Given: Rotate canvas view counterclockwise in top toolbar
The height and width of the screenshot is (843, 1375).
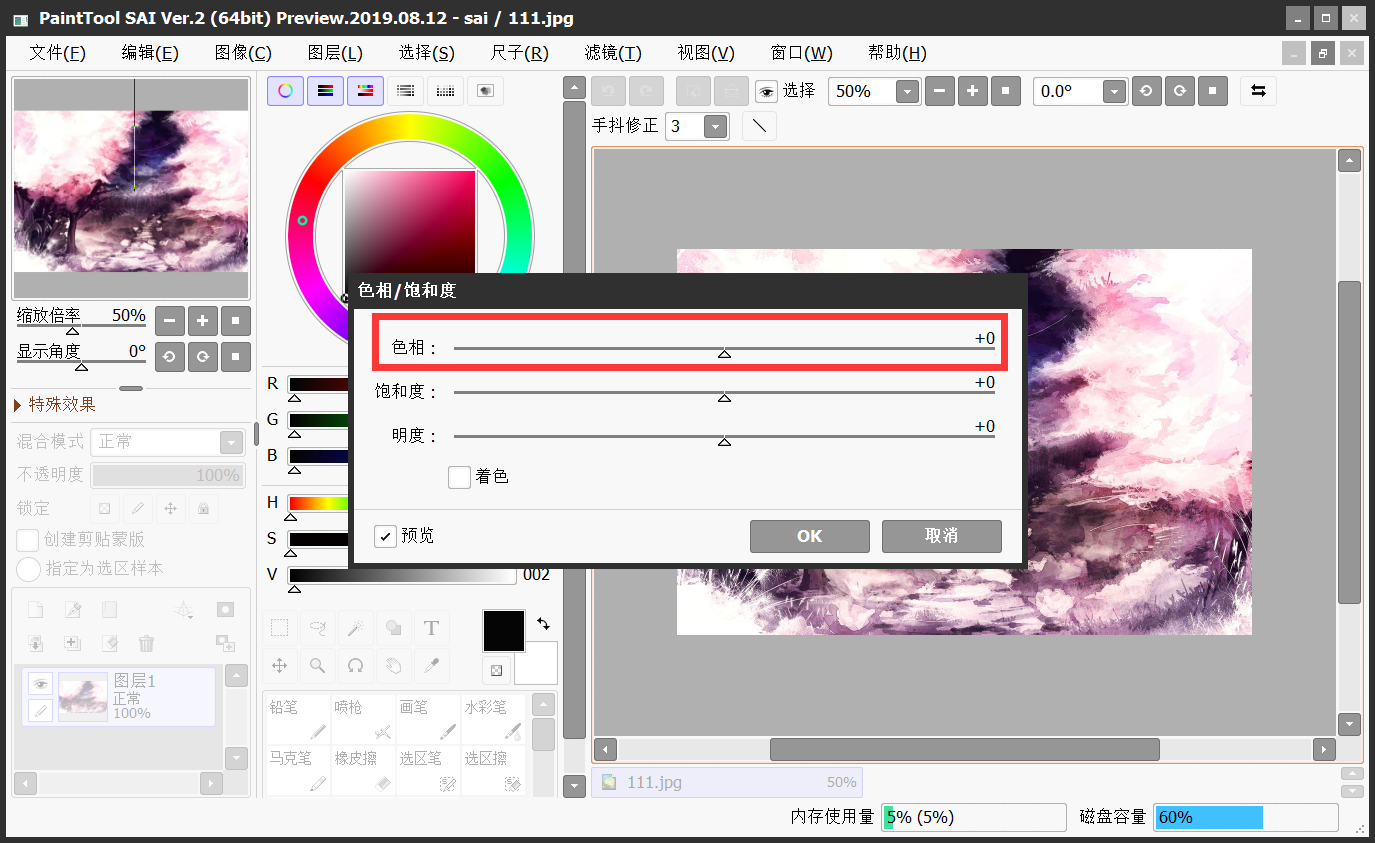Looking at the screenshot, I should [x=1146, y=91].
